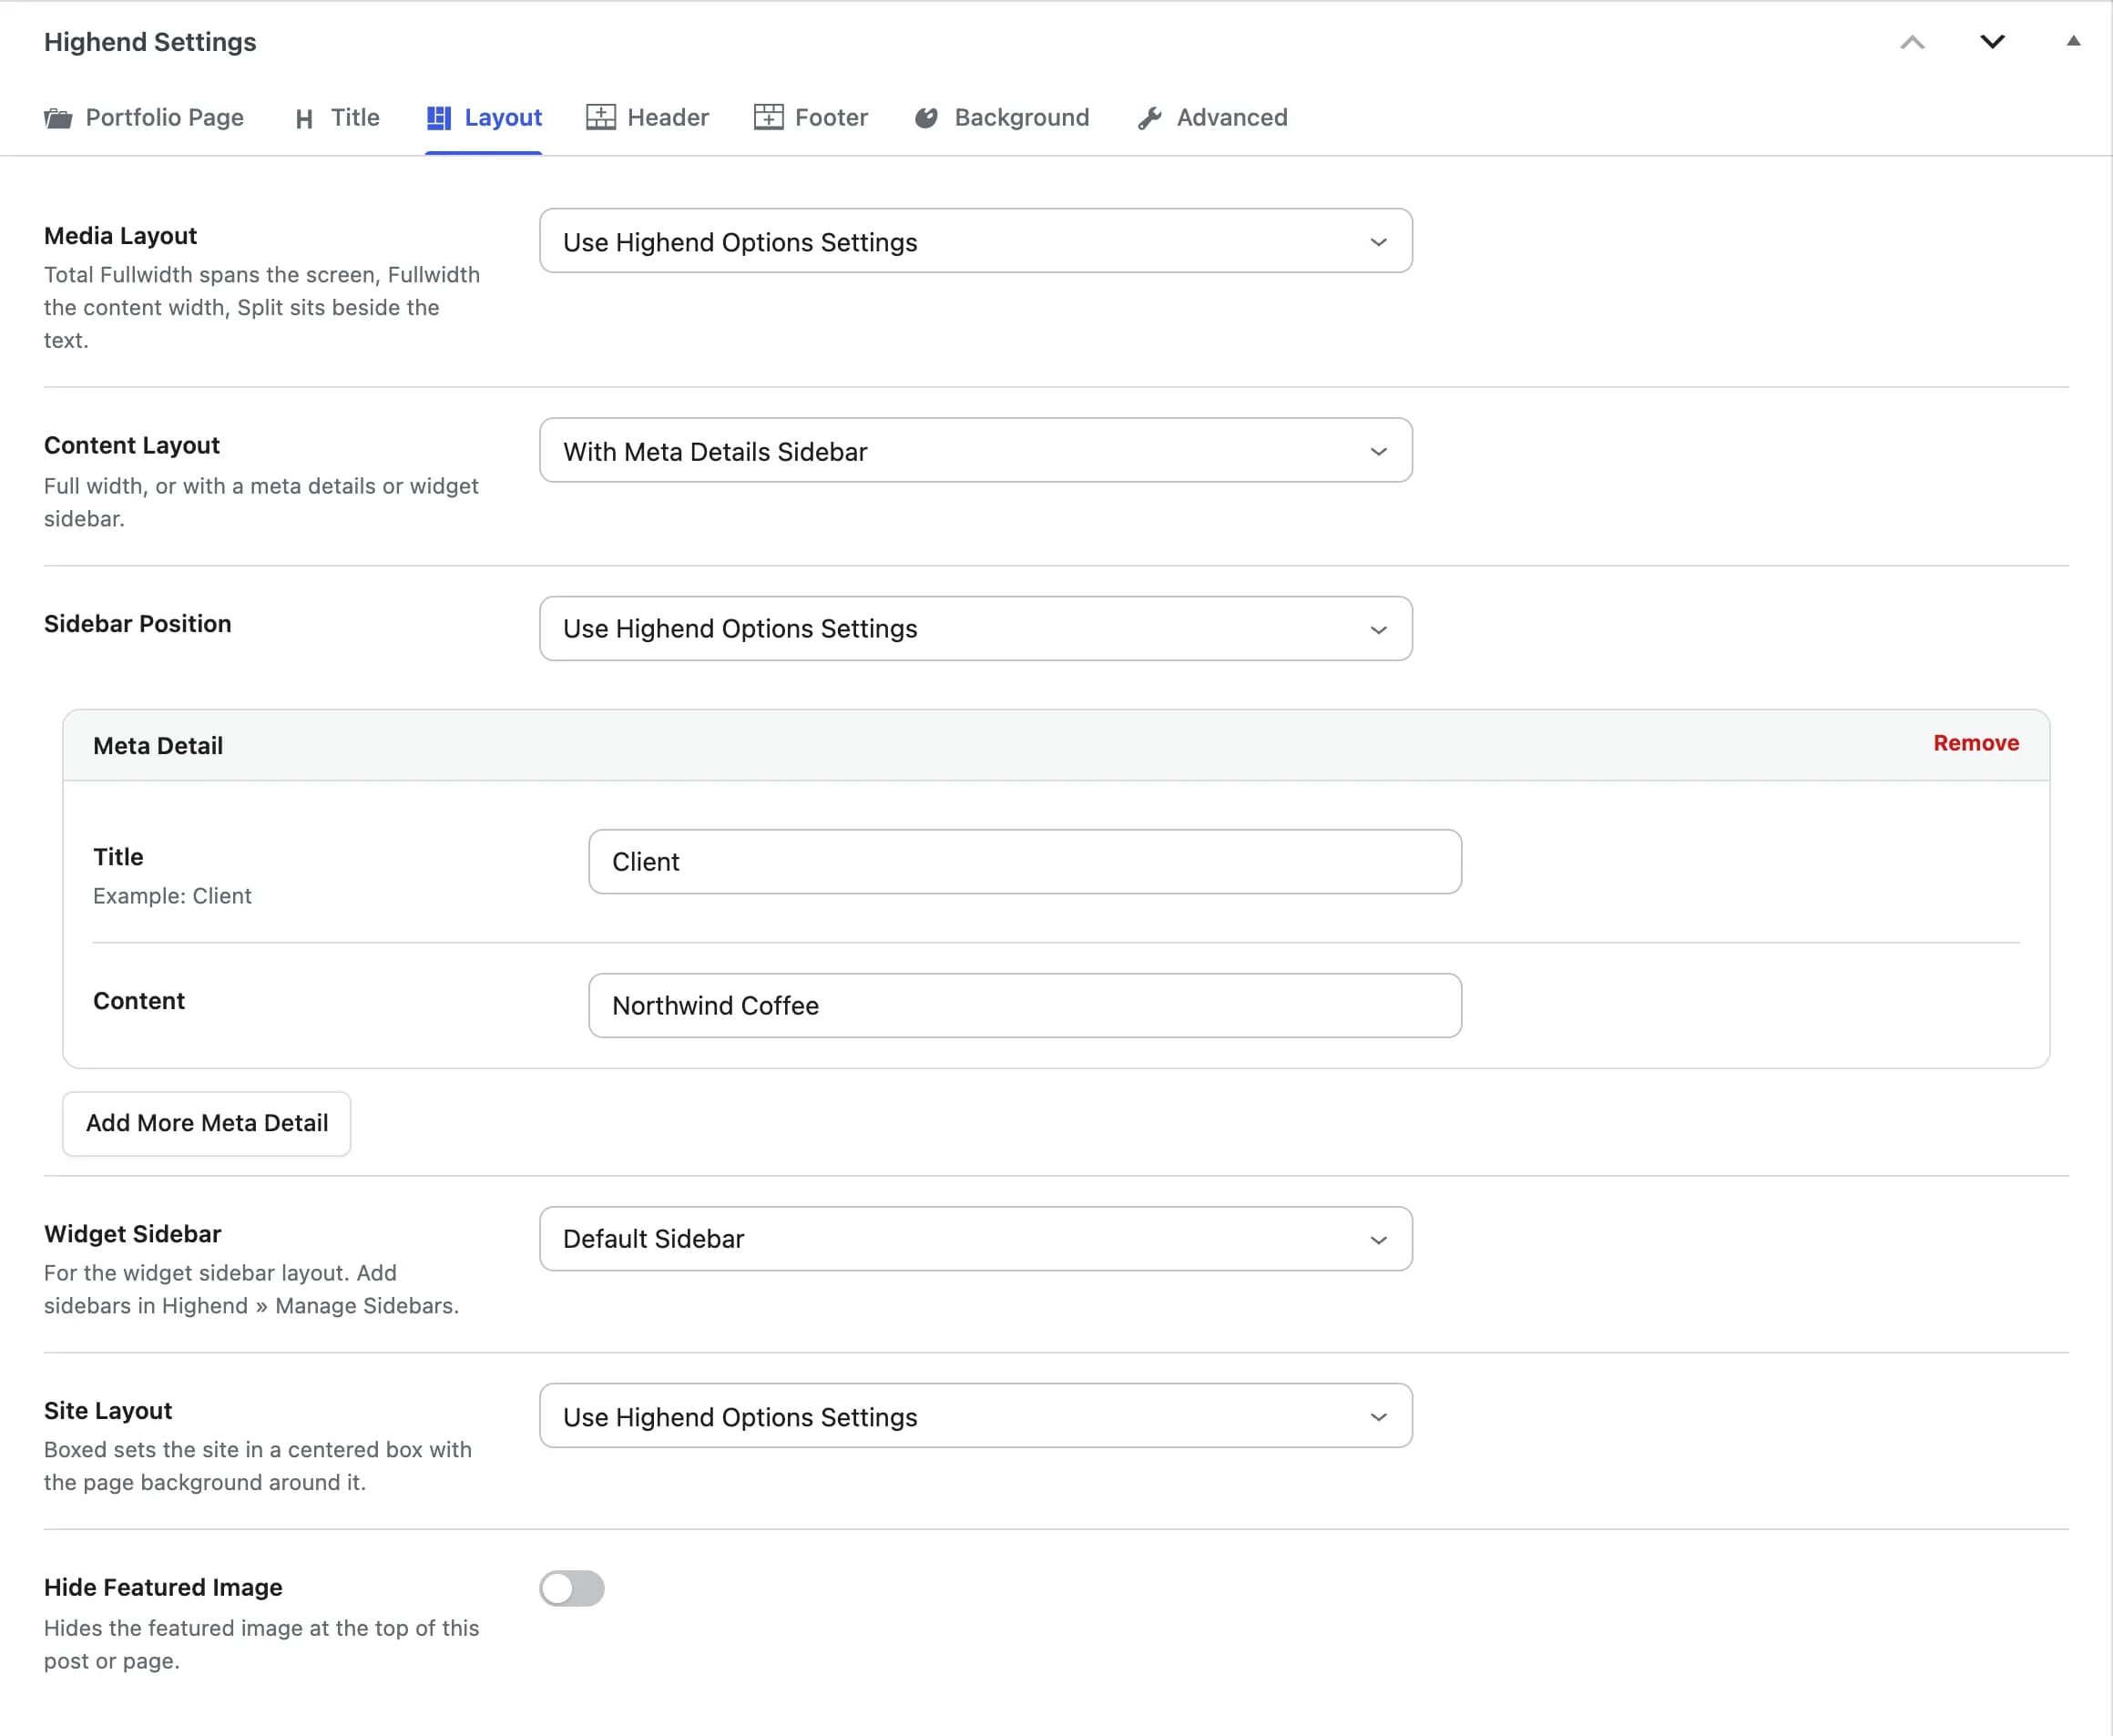Click the Highend Settings panel heading
The height and width of the screenshot is (1736, 2113).
coord(150,42)
